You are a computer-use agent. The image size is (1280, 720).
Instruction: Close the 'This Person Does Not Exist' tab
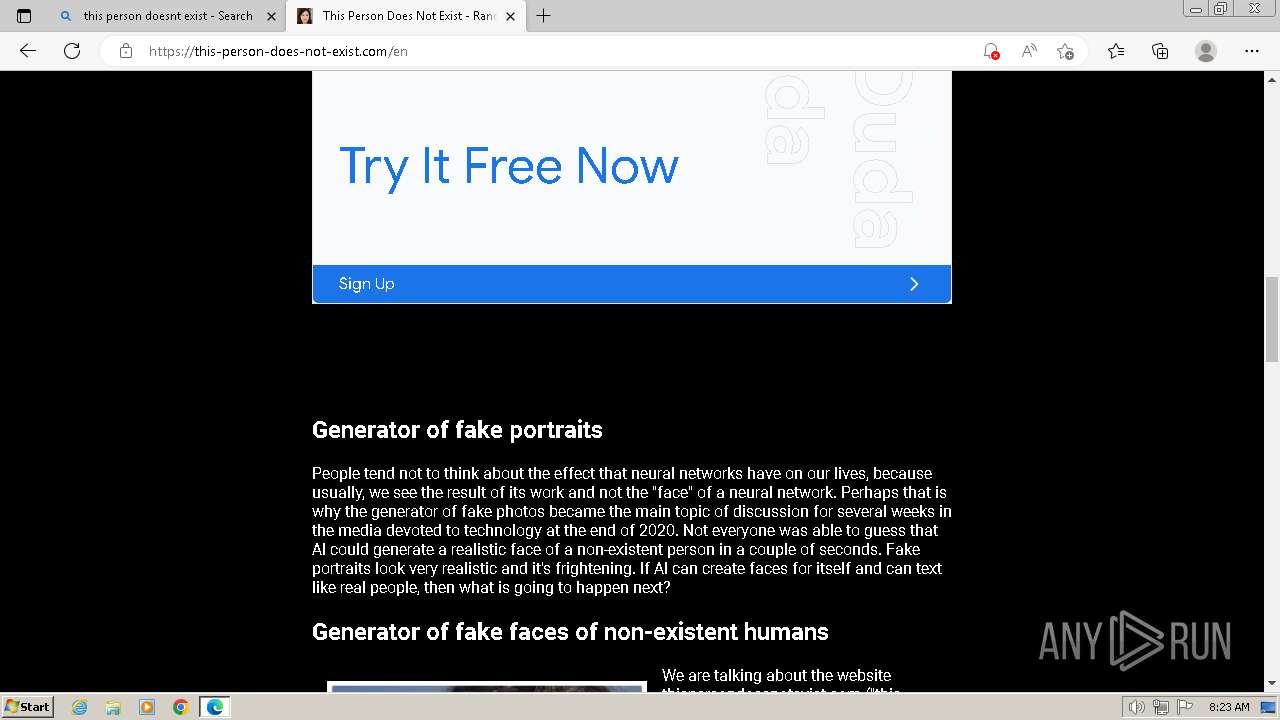point(510,16)
